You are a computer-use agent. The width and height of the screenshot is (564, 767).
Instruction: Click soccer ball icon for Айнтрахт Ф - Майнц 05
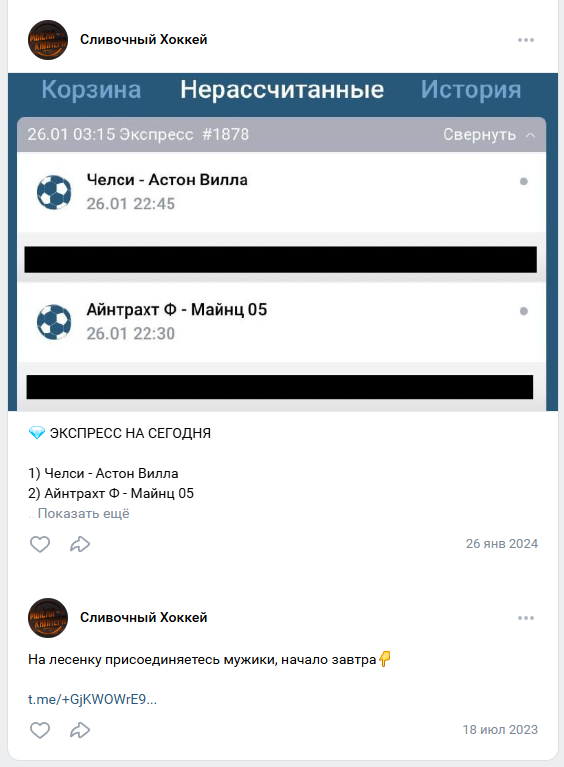(54, 322)
